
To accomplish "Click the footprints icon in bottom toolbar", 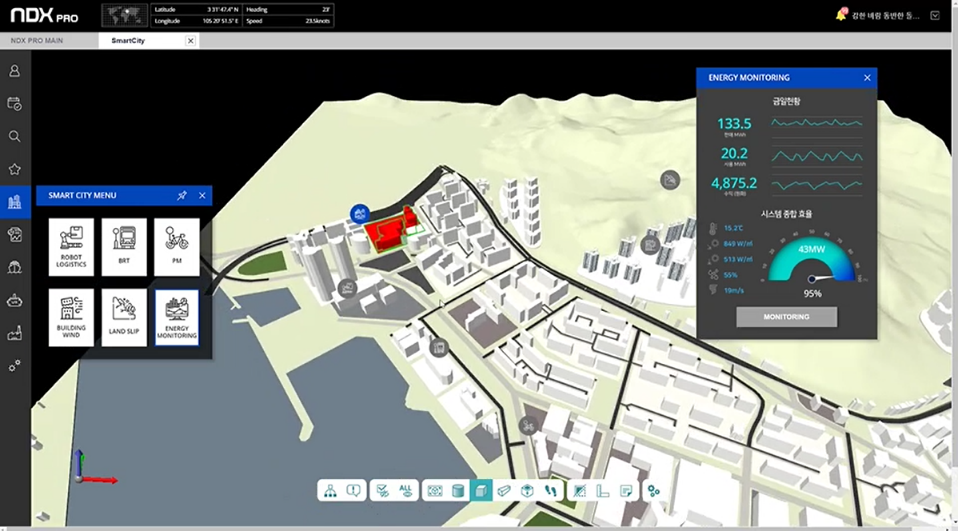I will (x=551, y=490).
